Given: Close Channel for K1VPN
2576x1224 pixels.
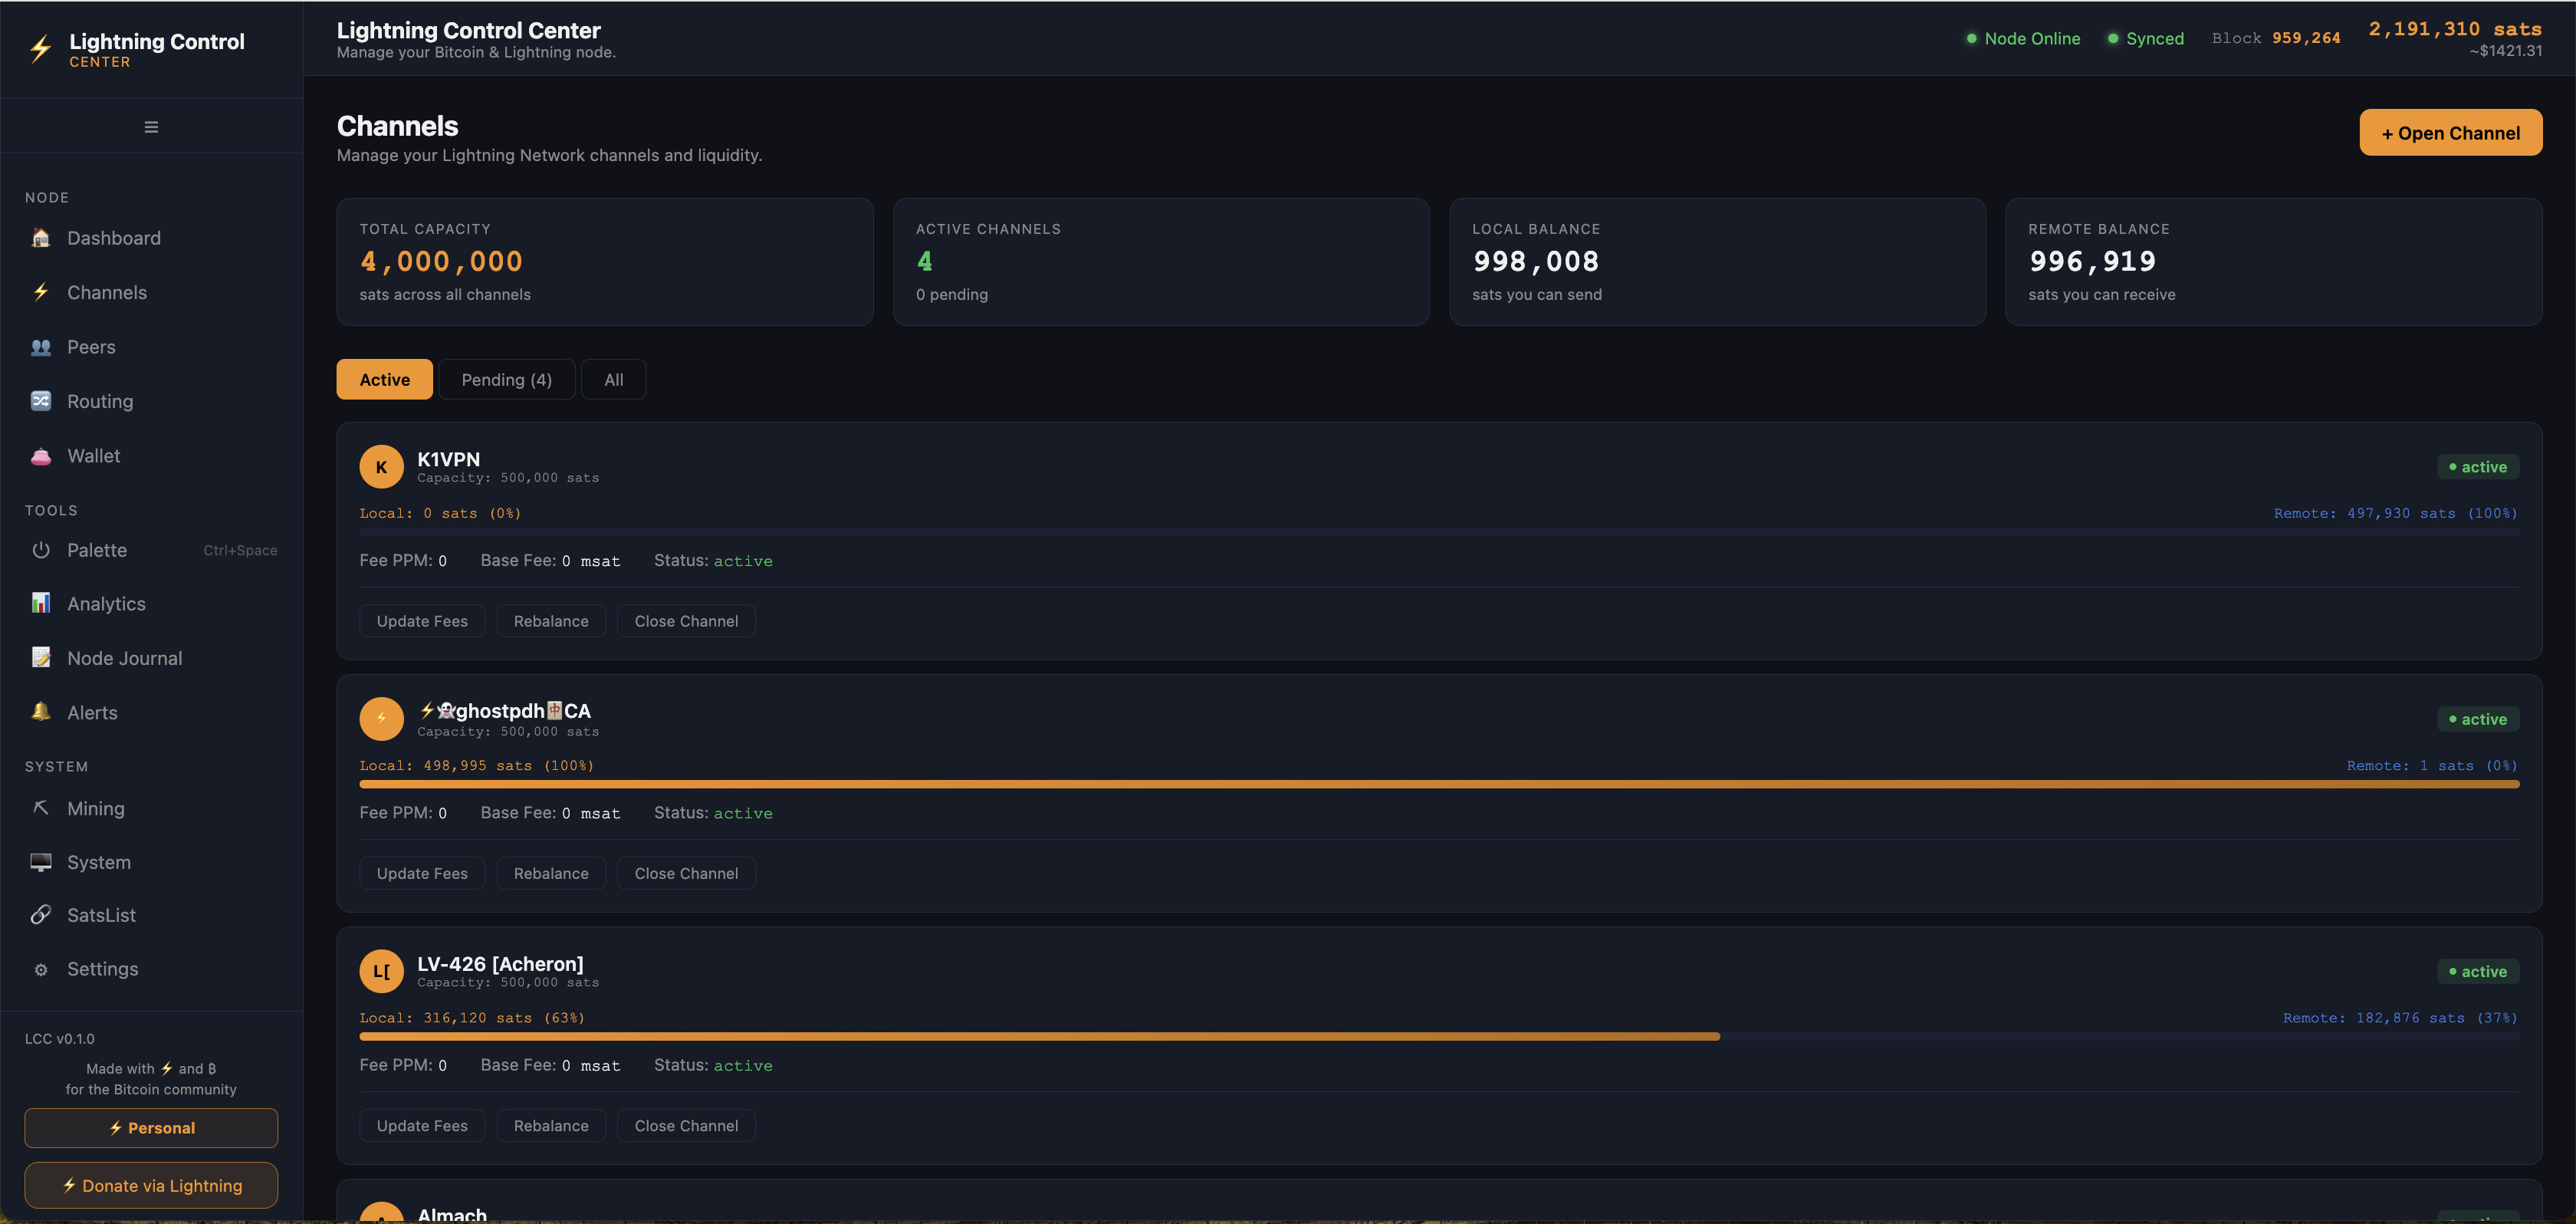Looking at the screenshot, I should [x=686, y=621].
